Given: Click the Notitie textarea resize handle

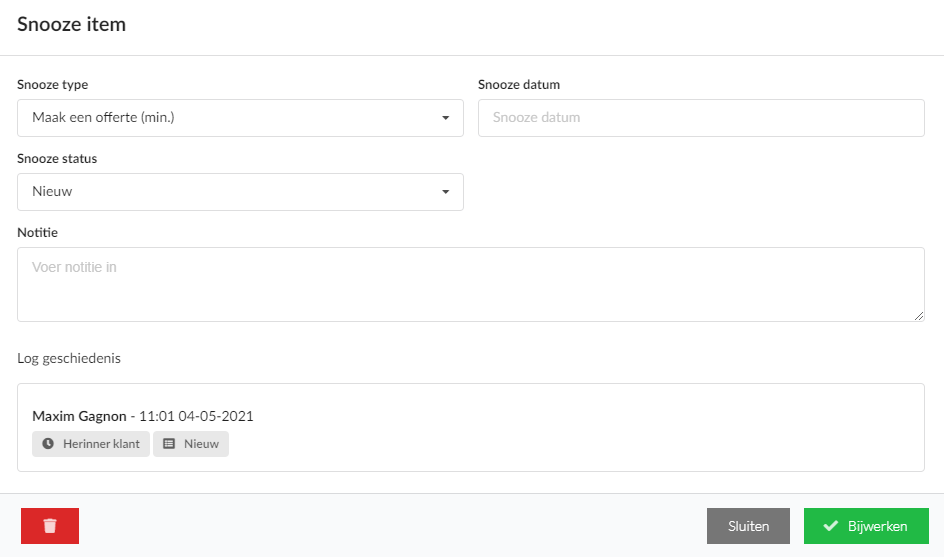Looking at the screenshot, I should pyautogui.click(x=918, y=315).
